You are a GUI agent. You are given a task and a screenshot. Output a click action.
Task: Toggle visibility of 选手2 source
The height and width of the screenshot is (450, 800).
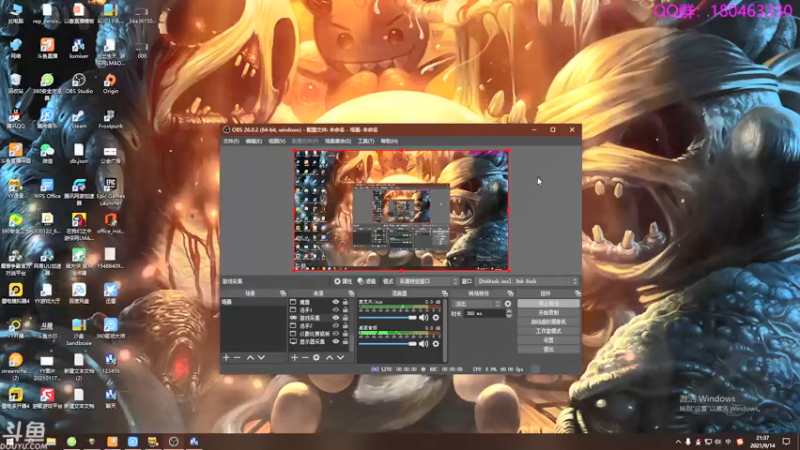click(336, 326)
